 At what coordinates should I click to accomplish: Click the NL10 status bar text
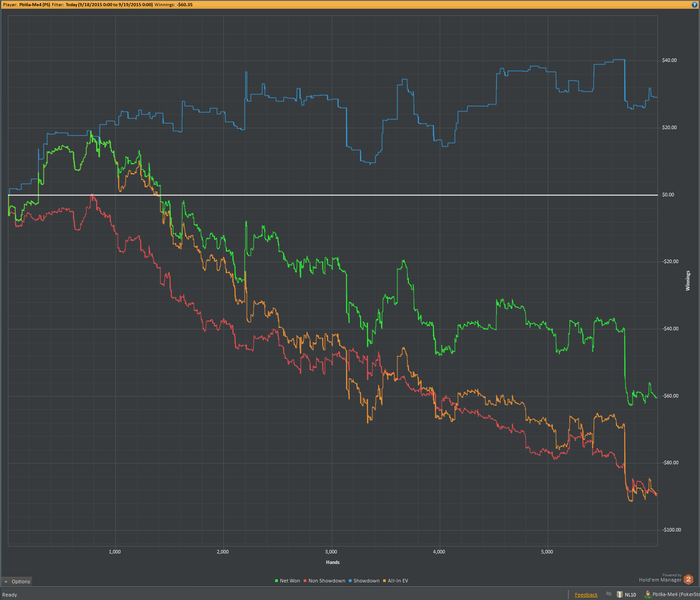[x=630, y=595]
